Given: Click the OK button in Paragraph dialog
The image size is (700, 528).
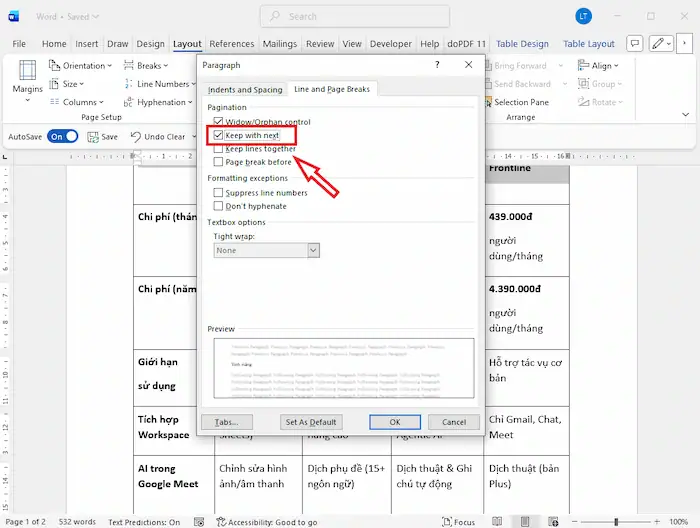Looking at the screenshot, I should pos(395,422).
